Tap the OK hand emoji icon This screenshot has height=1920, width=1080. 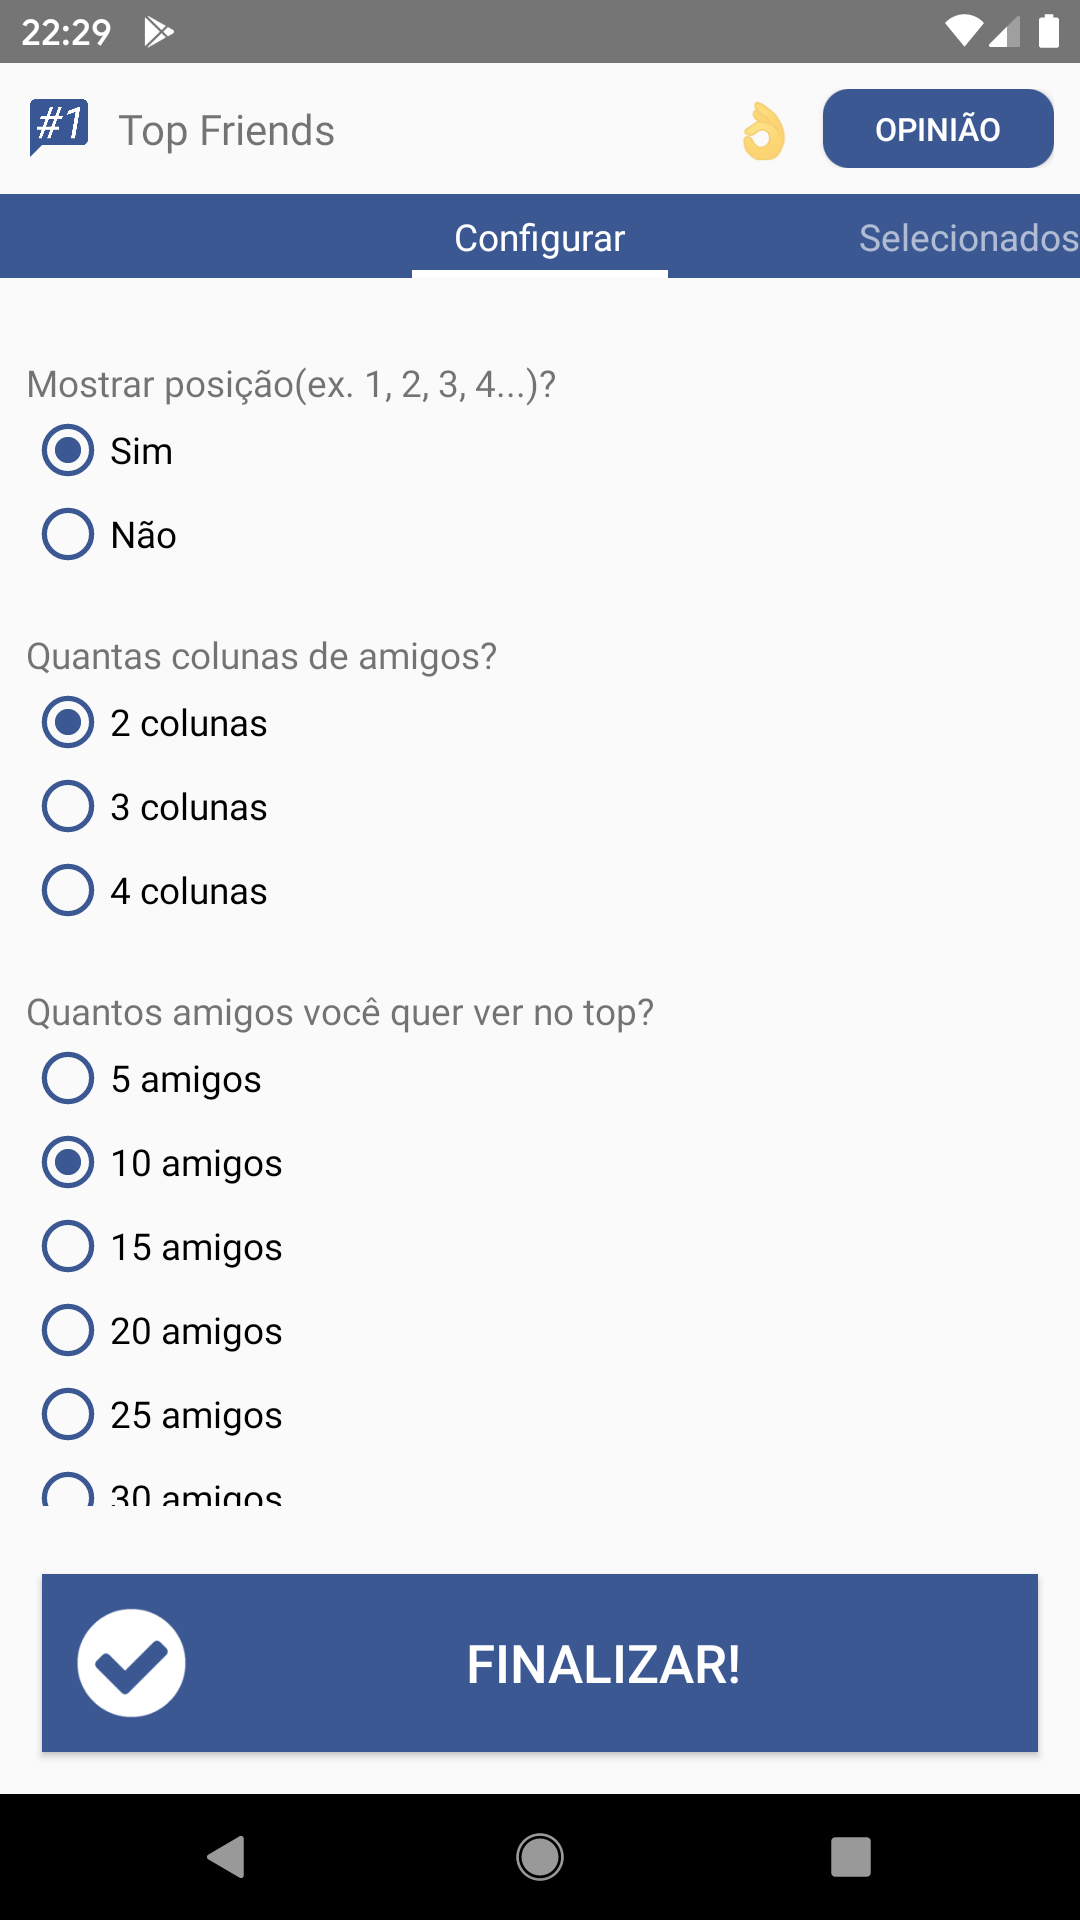tap(764, 131)
